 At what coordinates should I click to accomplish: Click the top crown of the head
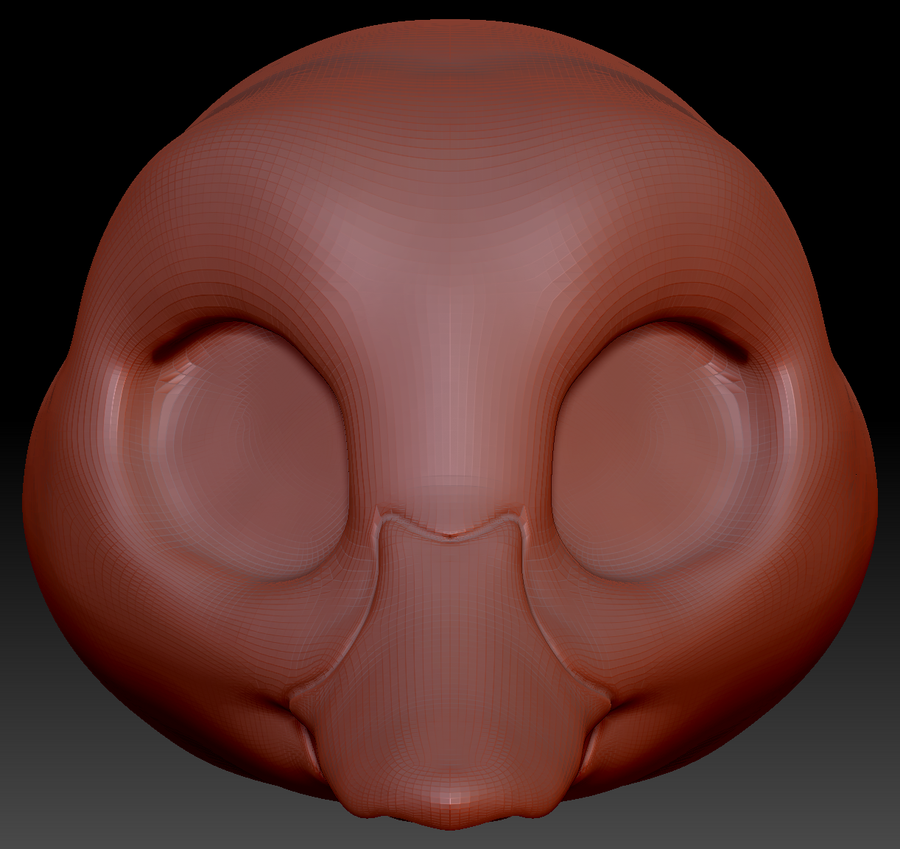pyautogui.click(x=450, y=40)
